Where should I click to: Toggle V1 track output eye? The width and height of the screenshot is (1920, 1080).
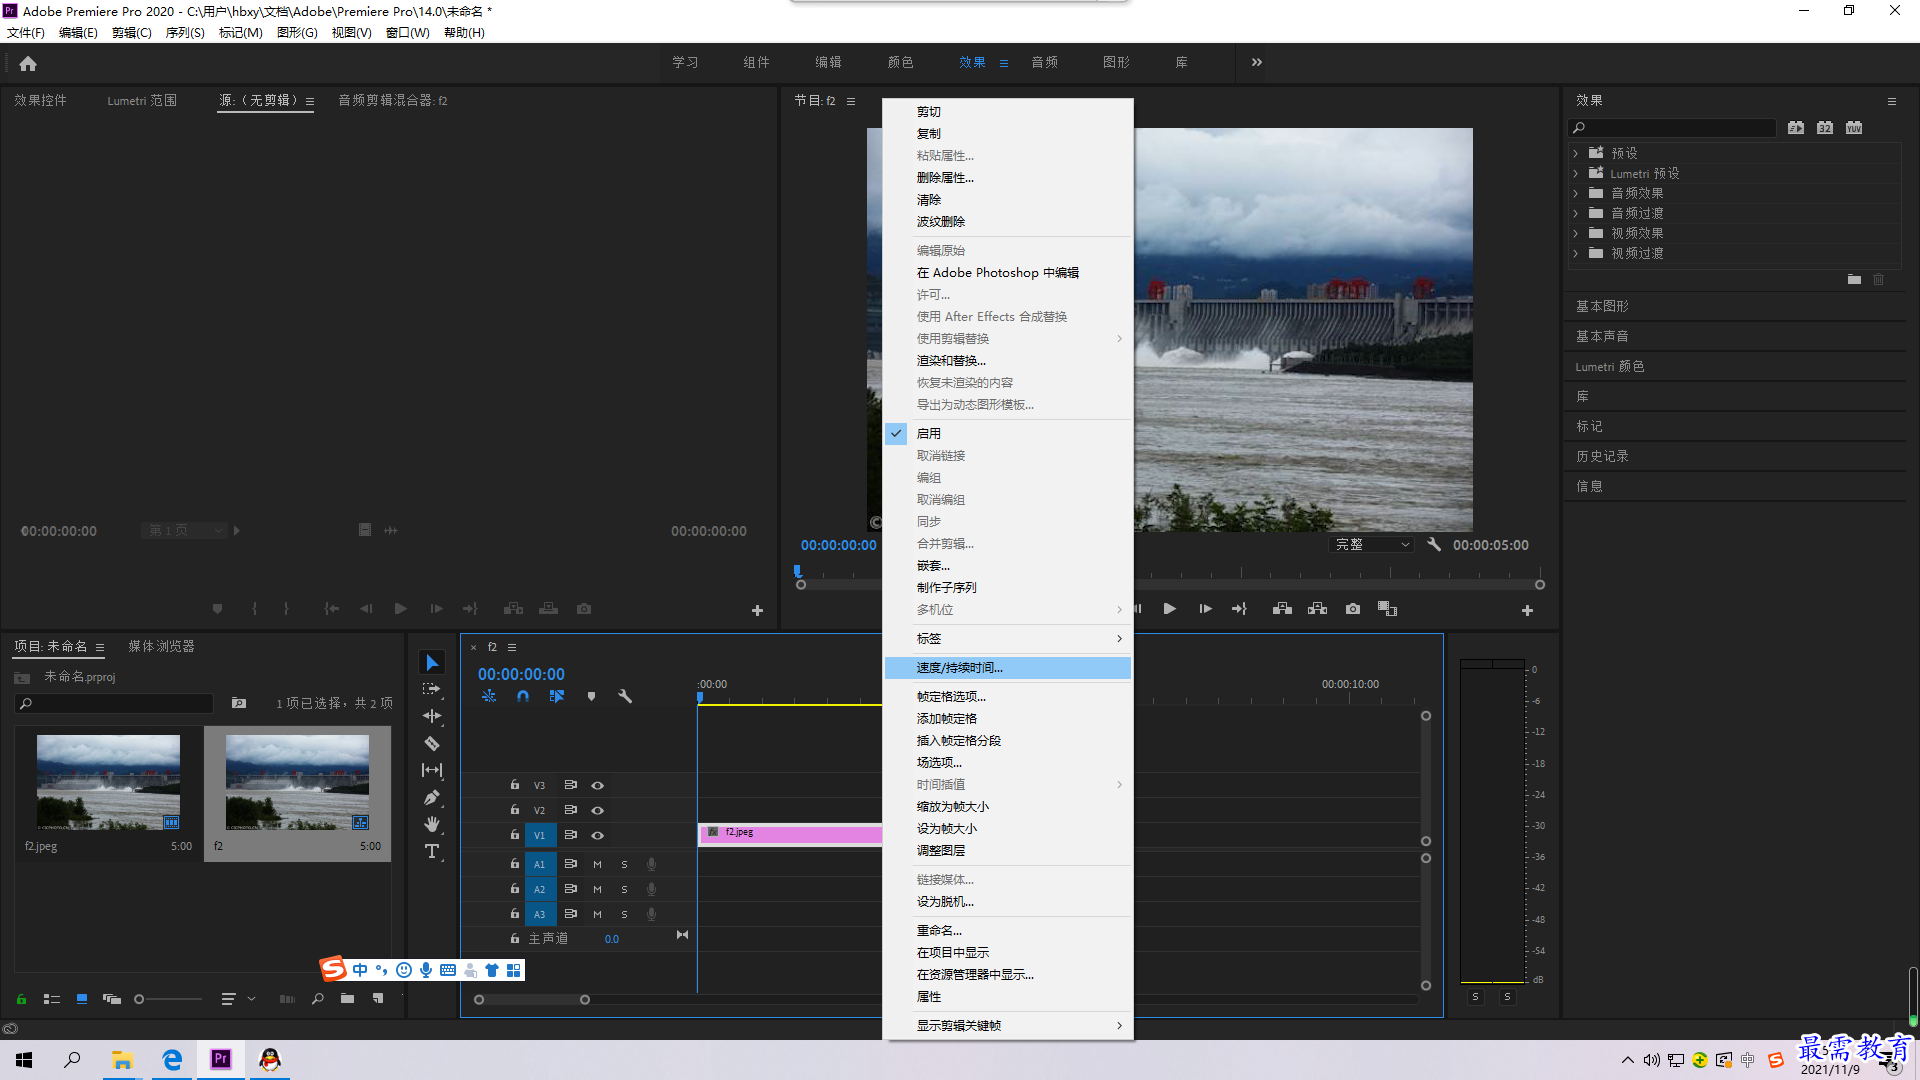tap(597, 835)
